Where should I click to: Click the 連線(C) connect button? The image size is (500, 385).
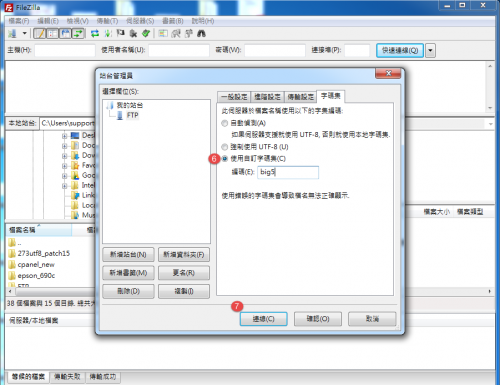(263, 319)
